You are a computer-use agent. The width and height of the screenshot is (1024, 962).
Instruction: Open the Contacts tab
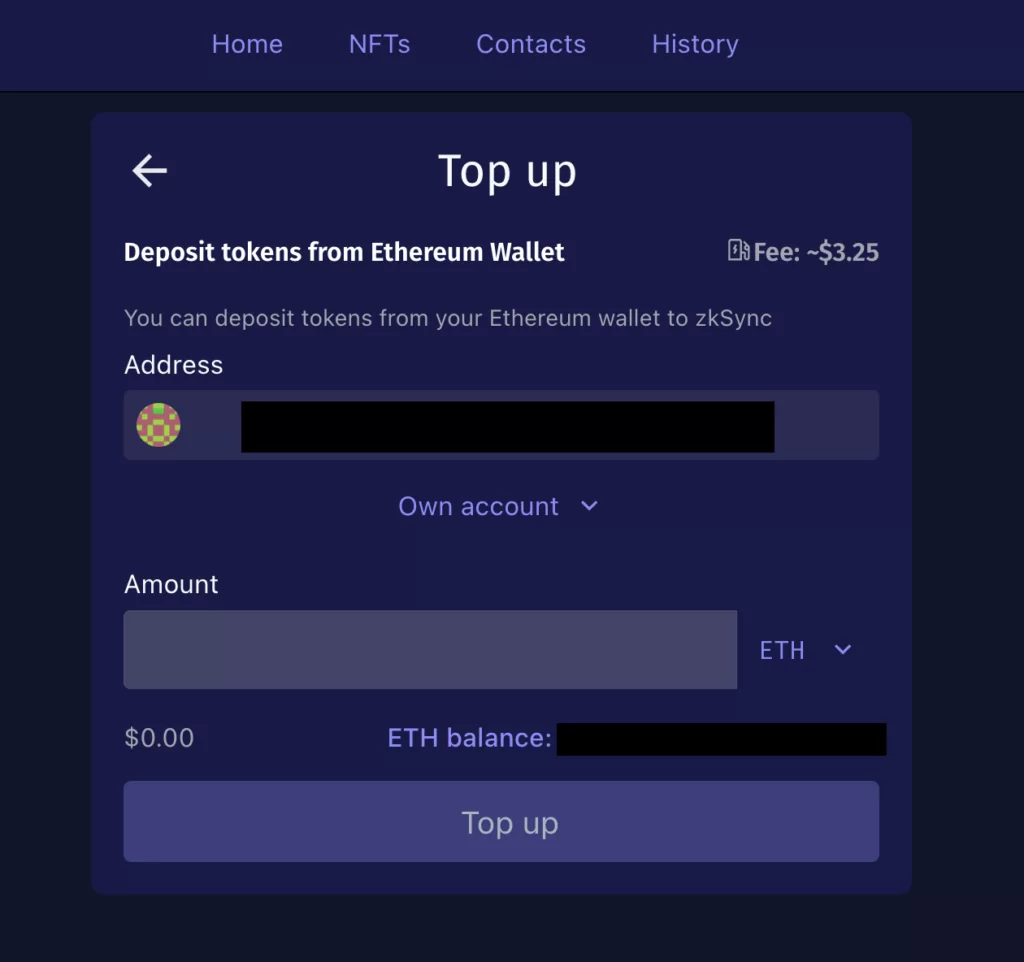[531, 44]
